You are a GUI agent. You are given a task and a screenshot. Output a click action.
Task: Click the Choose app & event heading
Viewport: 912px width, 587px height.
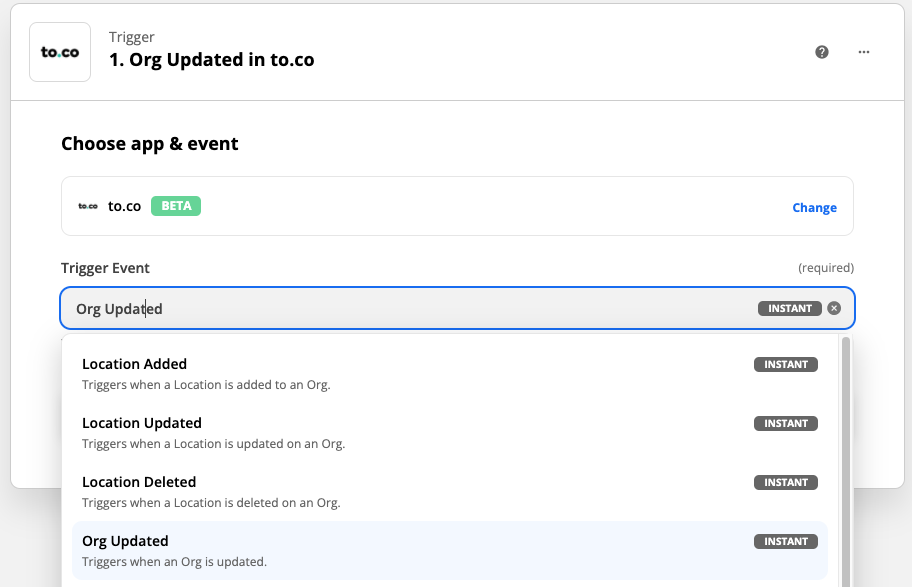(150, 144)
